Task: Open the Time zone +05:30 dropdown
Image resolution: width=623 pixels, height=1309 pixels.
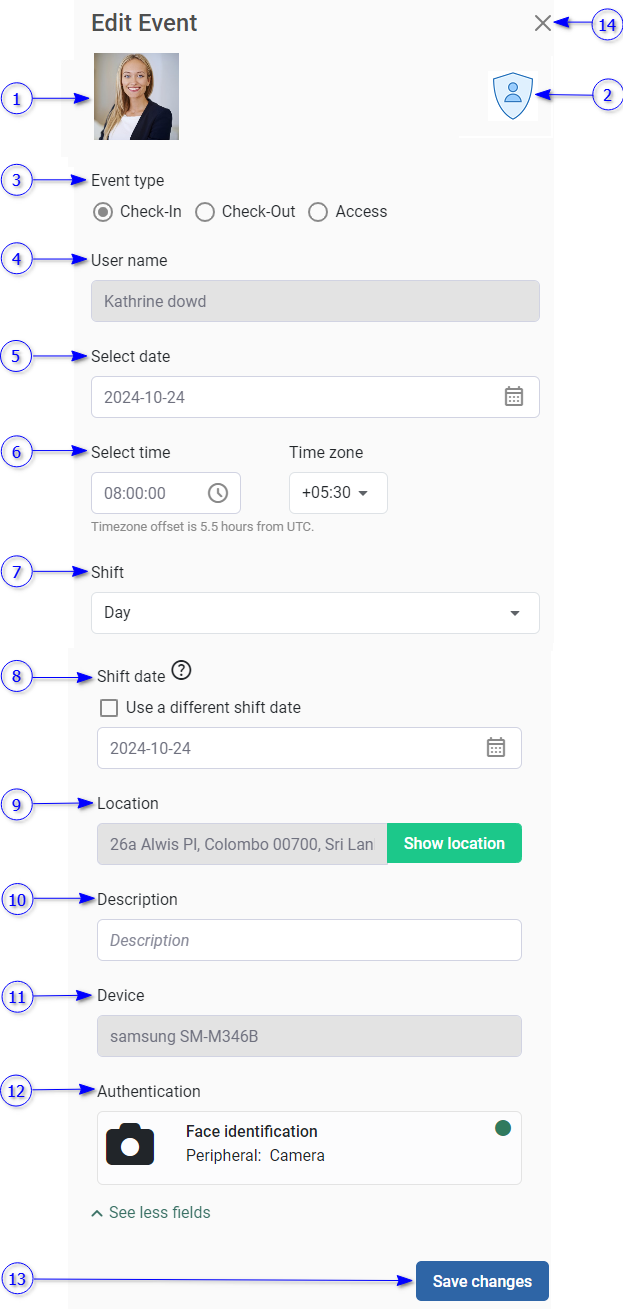Action: point(338,493)
